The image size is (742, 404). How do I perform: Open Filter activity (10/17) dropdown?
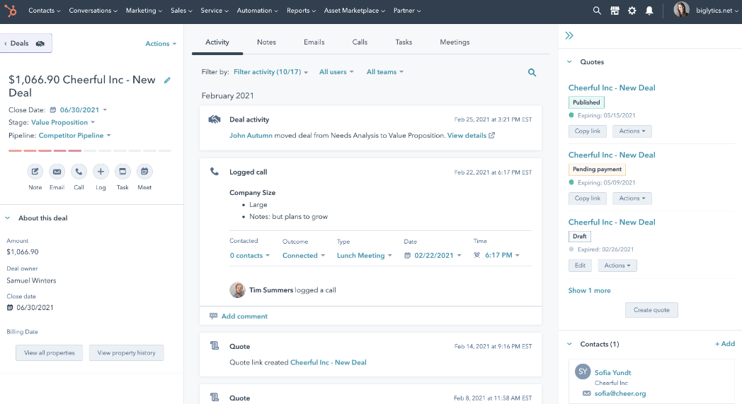coord(271,72)
